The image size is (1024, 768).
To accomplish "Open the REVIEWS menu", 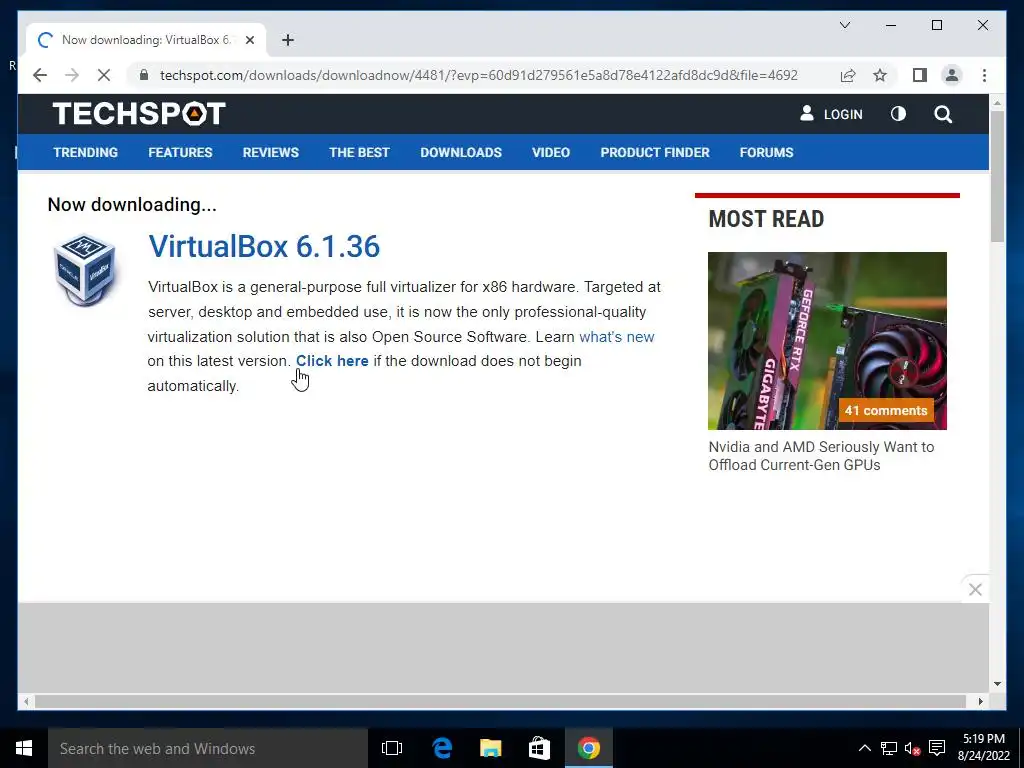I will pos(270,152).
